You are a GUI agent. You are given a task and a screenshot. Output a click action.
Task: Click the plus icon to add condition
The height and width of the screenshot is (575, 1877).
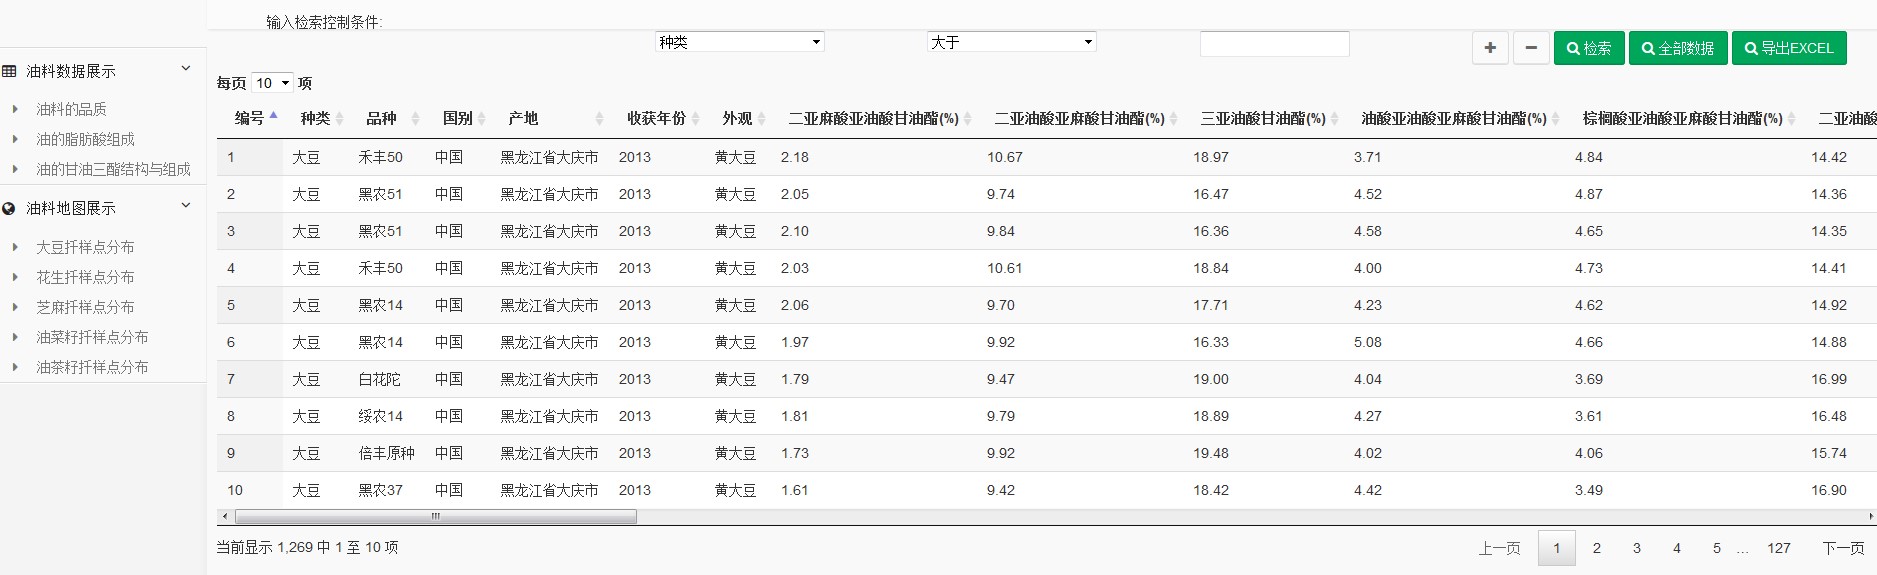point(1490,48)
